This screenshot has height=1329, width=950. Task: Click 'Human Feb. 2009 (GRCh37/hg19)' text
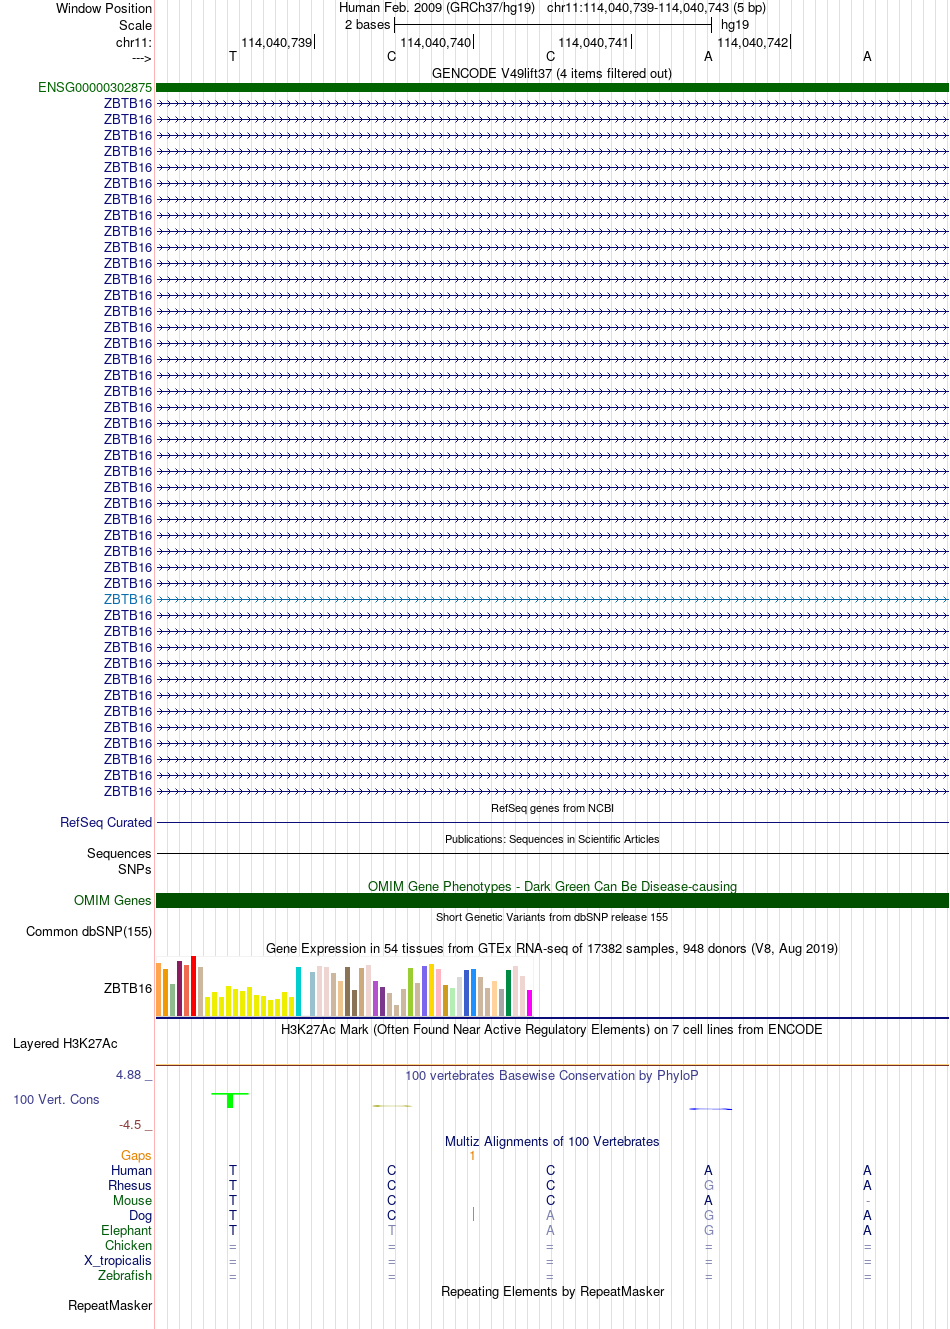pos(437,8)
